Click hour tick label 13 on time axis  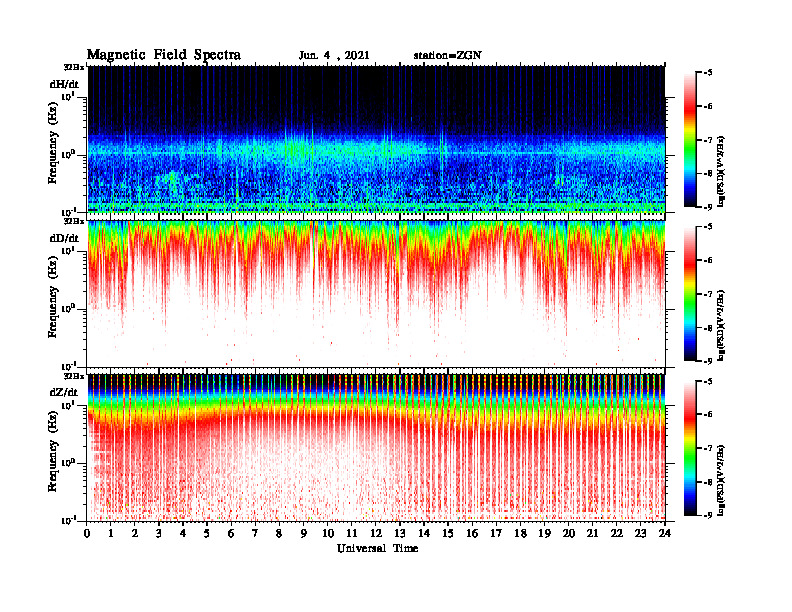(x=400, y=533)
